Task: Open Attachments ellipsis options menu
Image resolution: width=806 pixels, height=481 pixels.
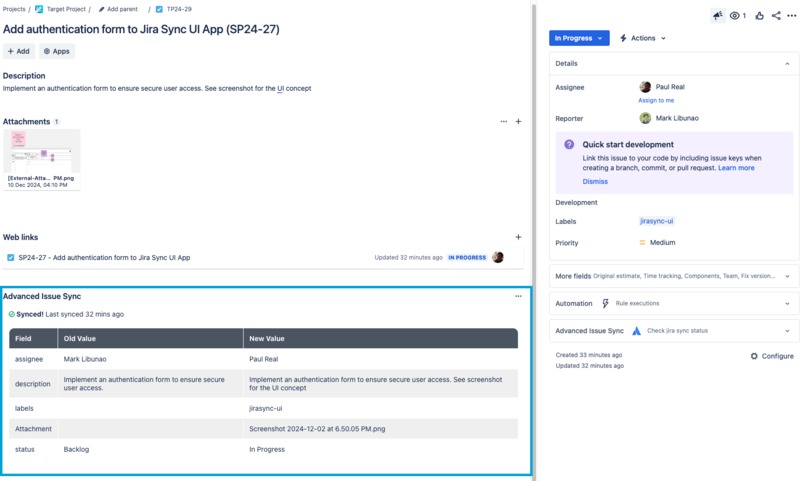Action: click(504, 122)
